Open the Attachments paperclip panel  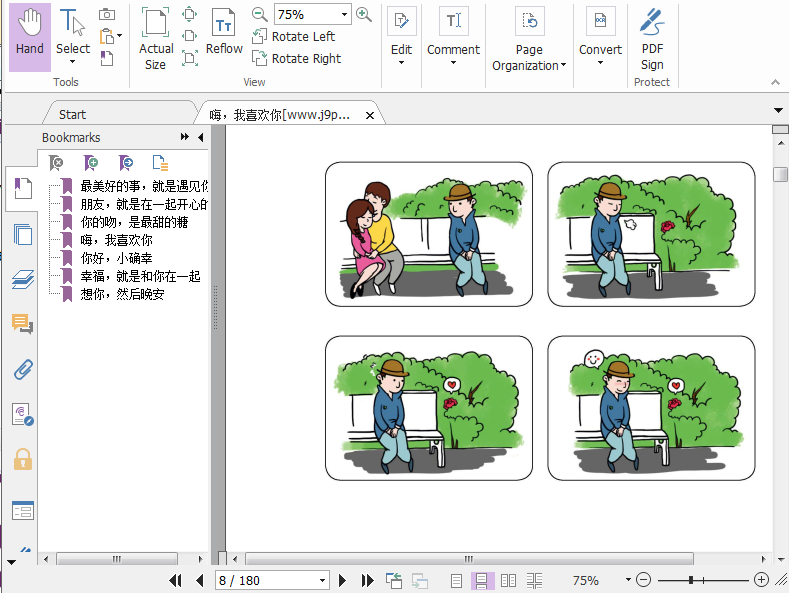(22, 369)
